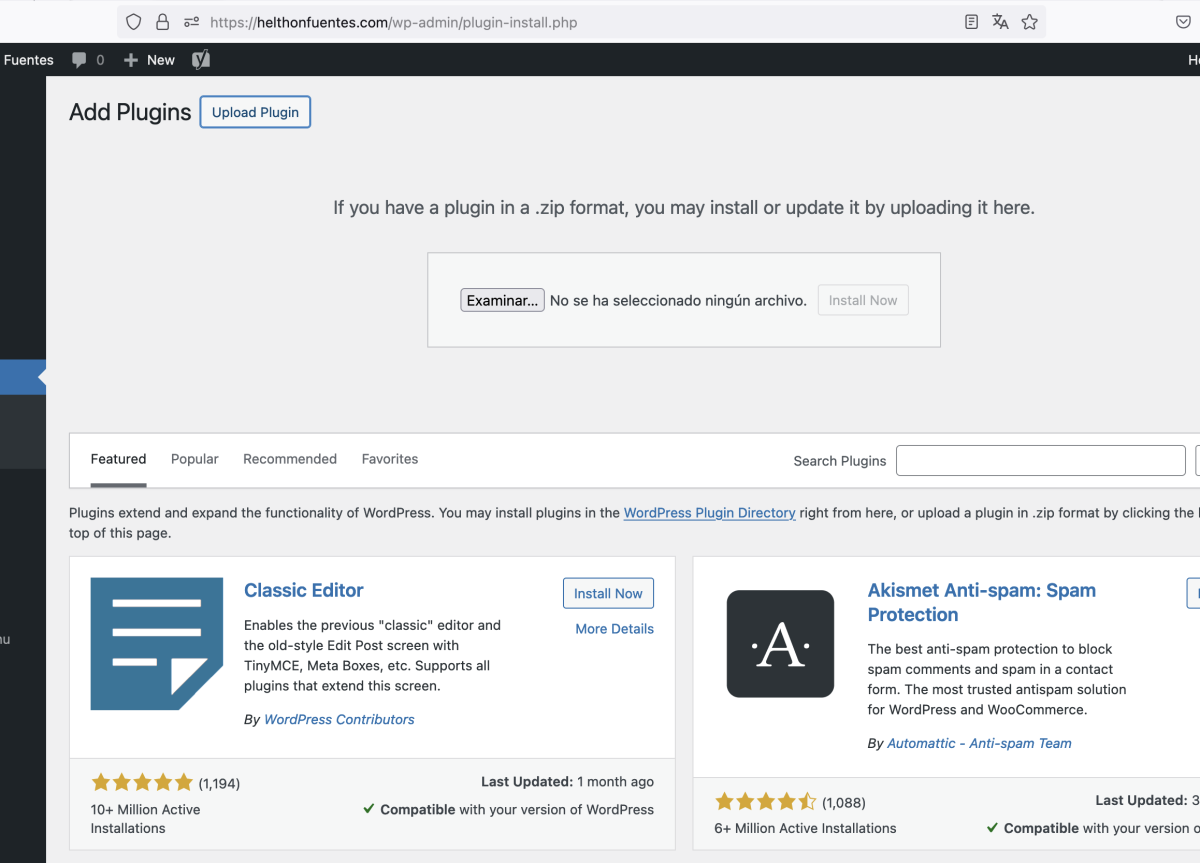The image size is (1200, 863).
Task: Click the Classic Editor plugin icon
Action: pos(157,644)
